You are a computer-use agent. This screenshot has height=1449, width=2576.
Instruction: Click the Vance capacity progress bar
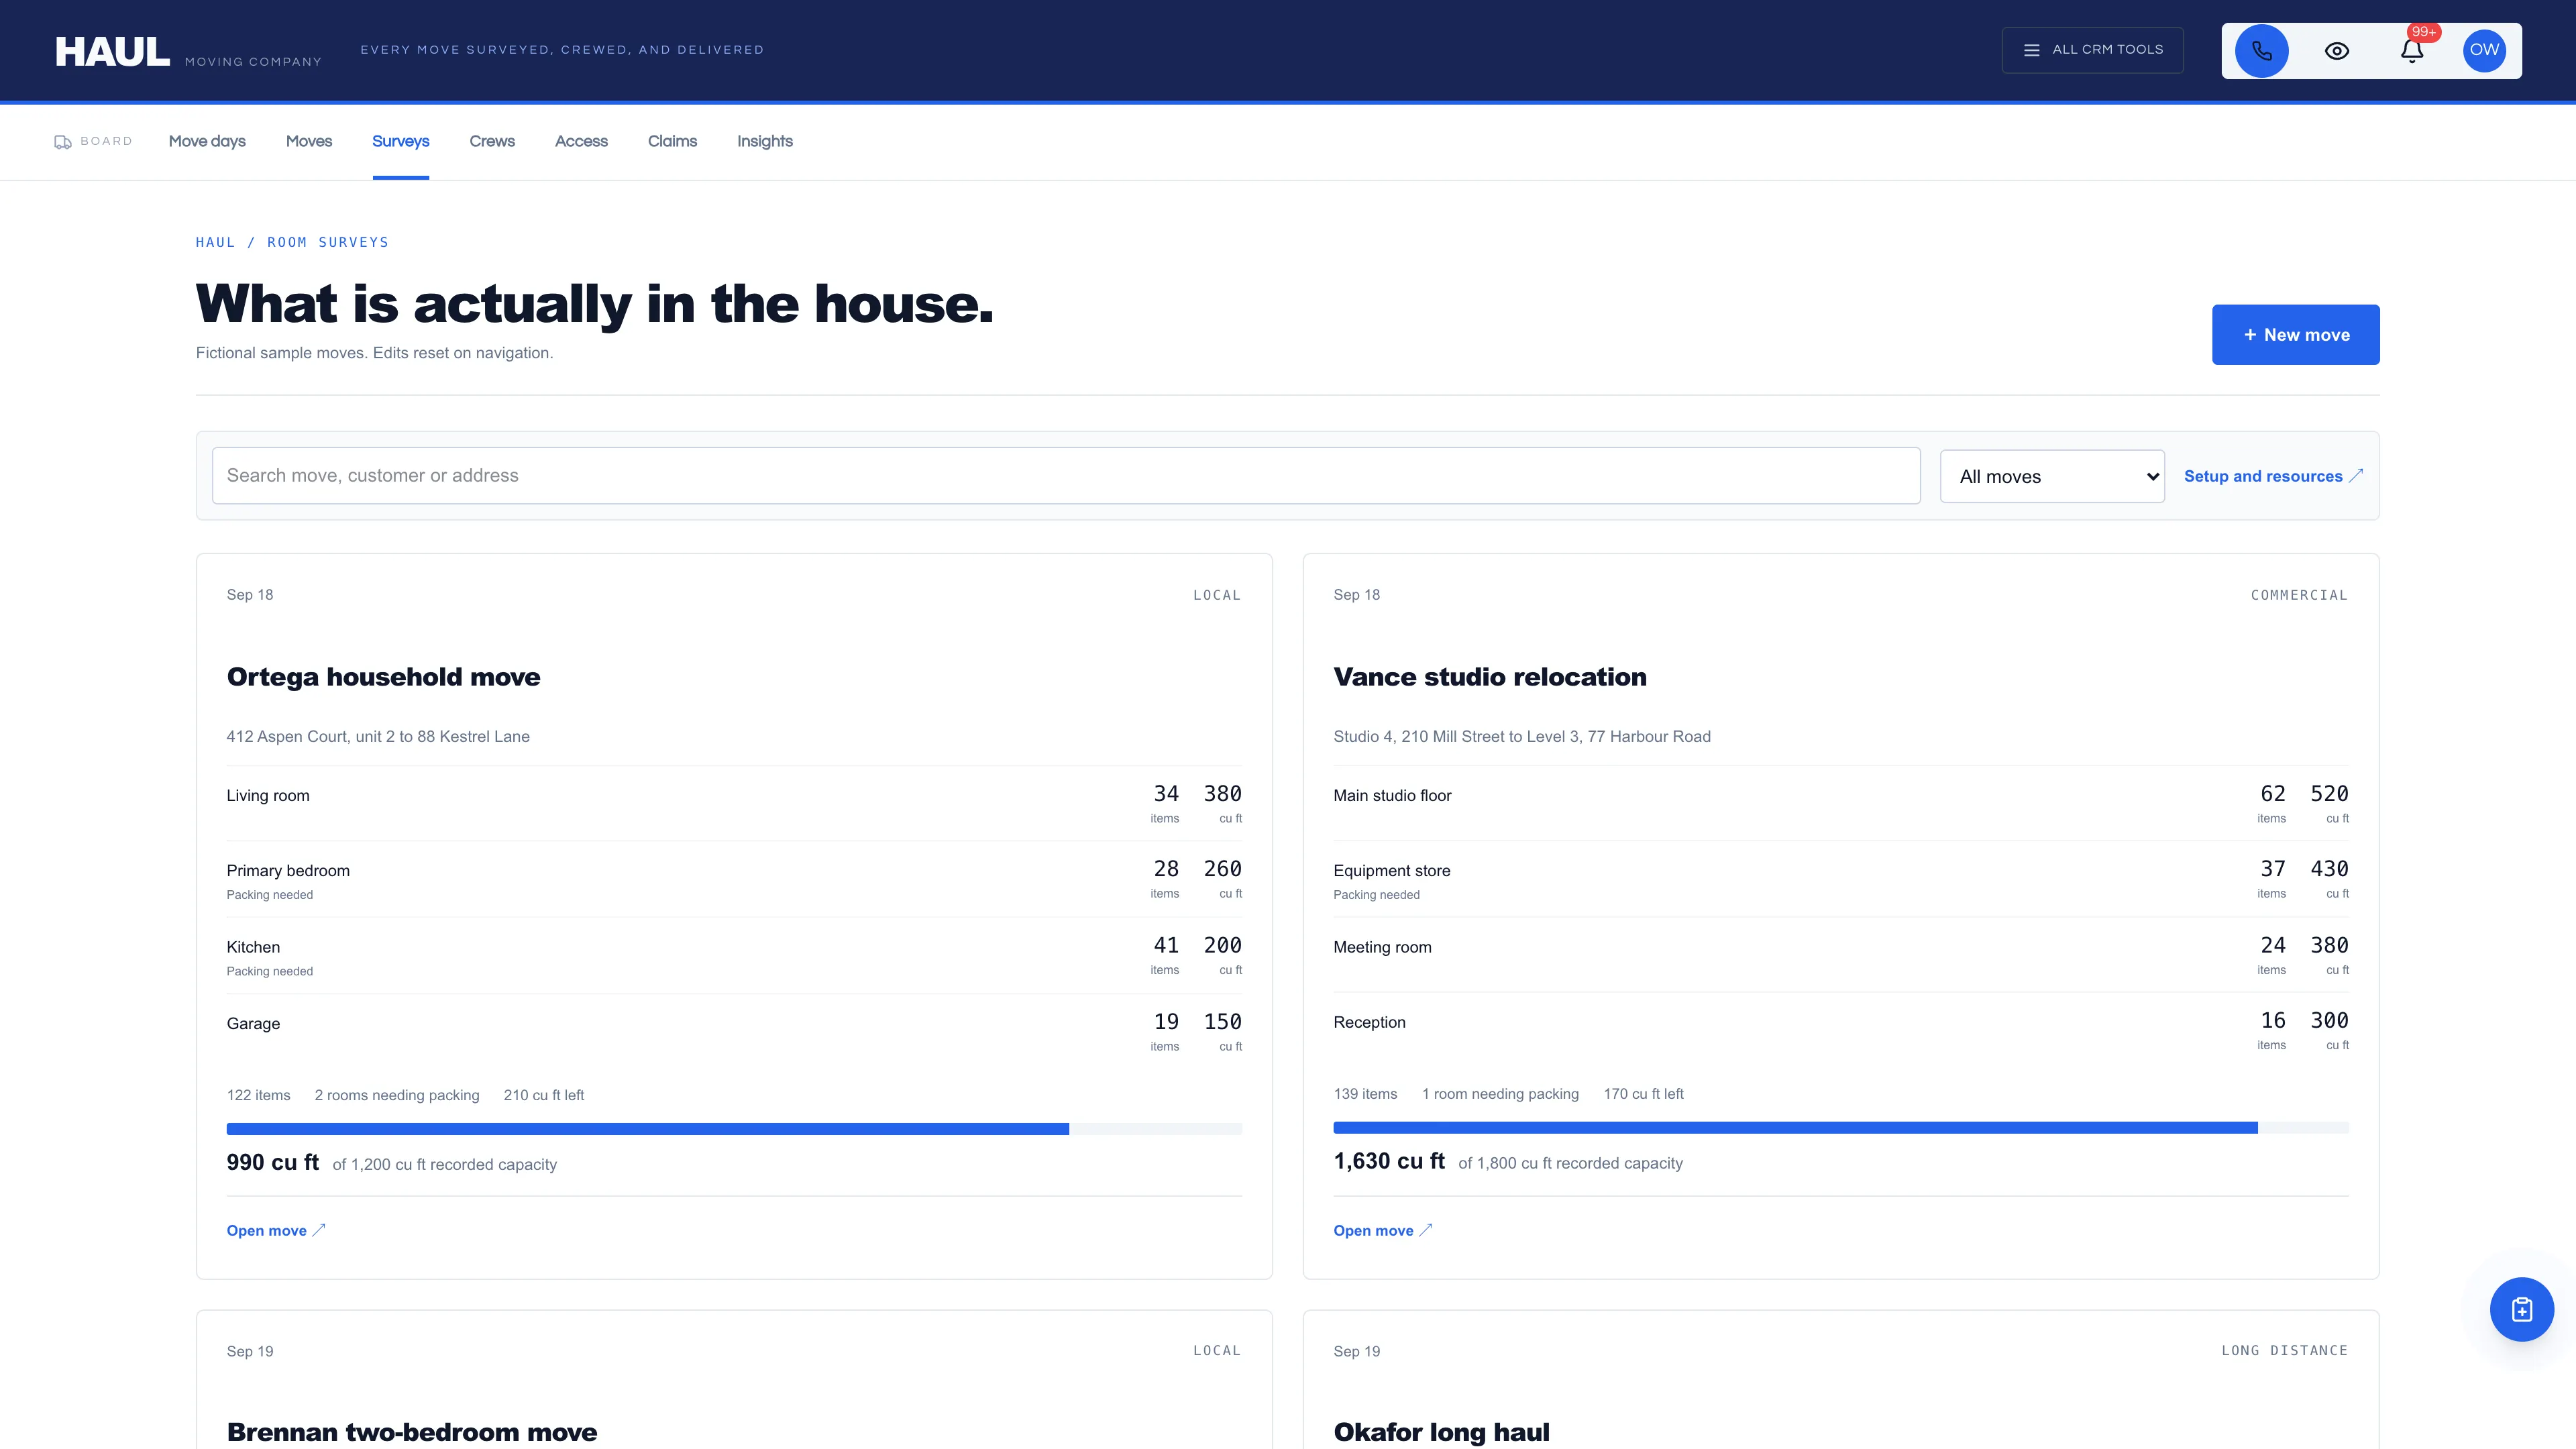pos(1841,1128)
